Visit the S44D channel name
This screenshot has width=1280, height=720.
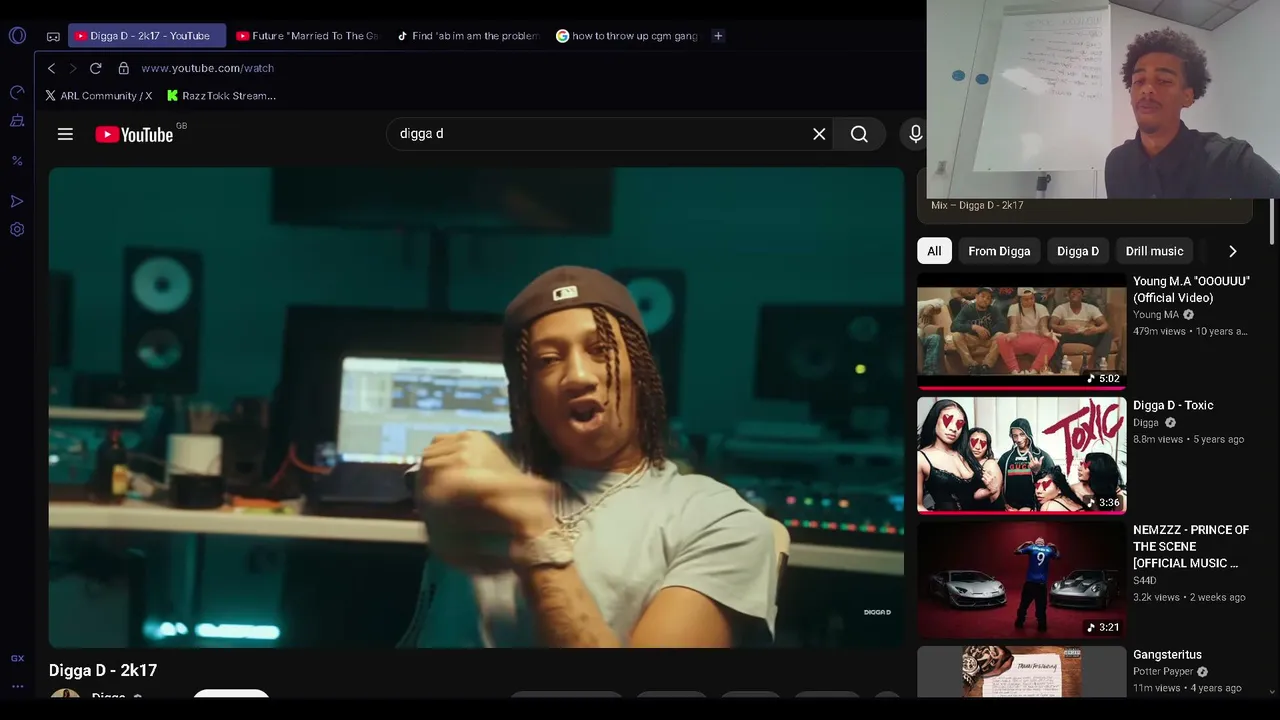1145,580
